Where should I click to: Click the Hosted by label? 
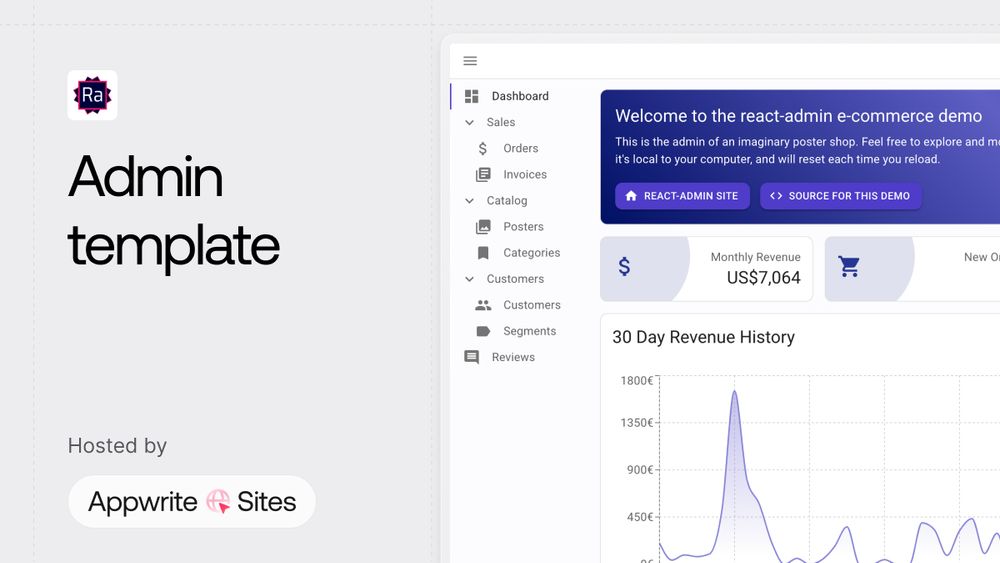117,446
